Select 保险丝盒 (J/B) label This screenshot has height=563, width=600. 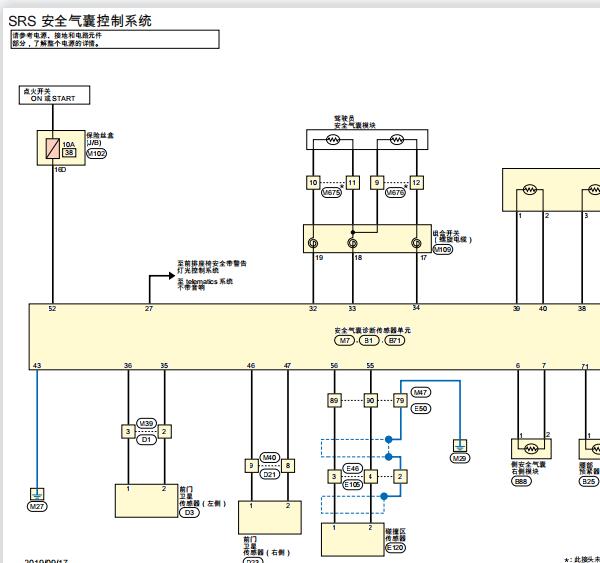click(x=99, y=139)
